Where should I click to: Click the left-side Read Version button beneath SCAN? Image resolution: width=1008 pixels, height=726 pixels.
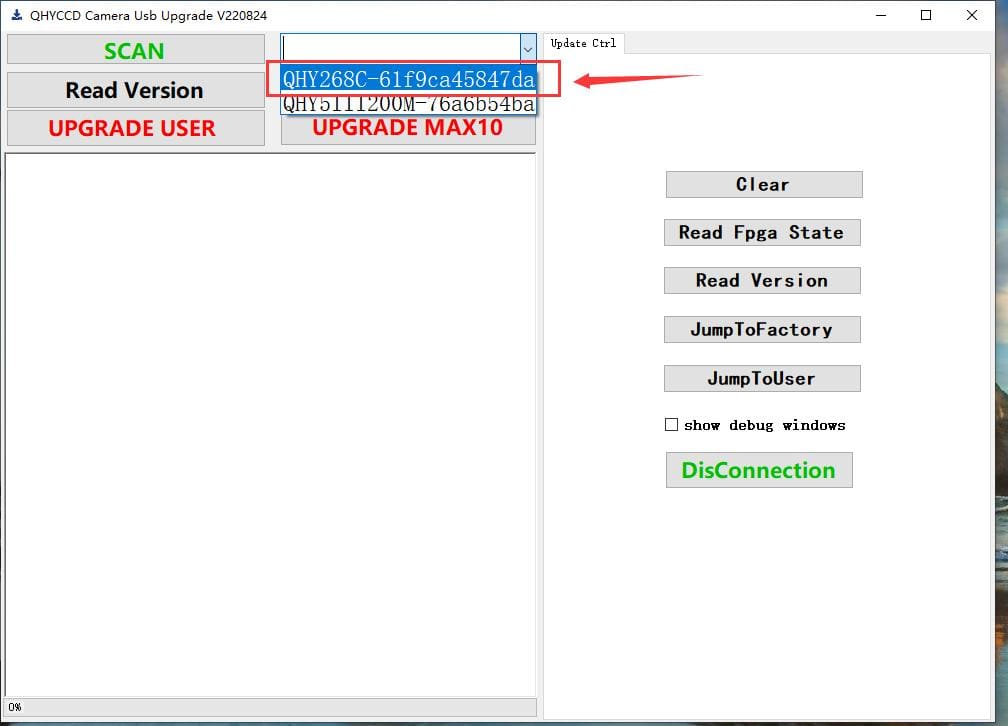136,90
